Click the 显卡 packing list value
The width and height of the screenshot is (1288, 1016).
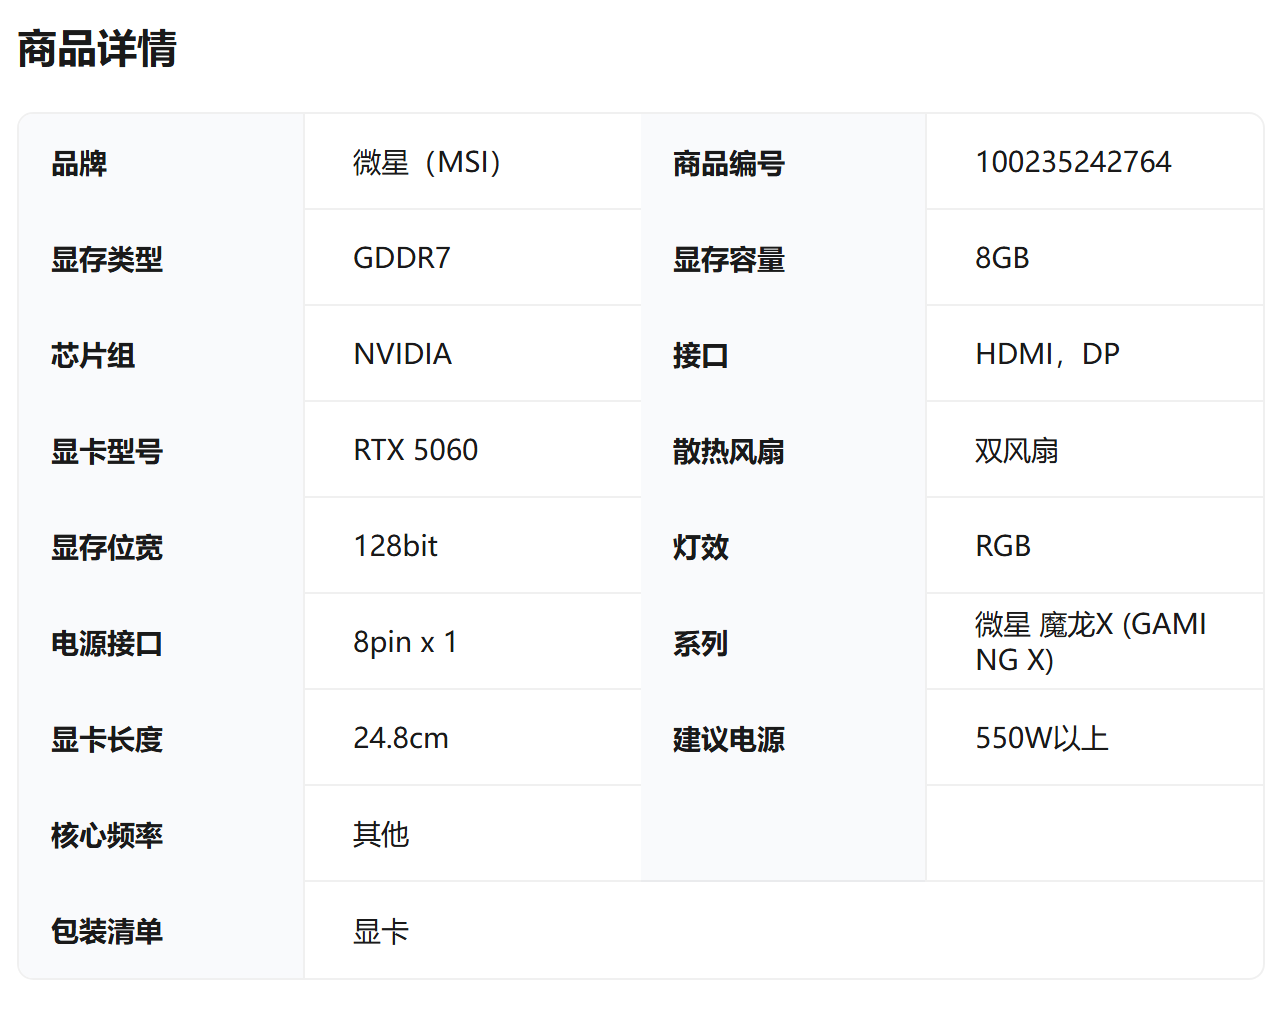point(381,931)
